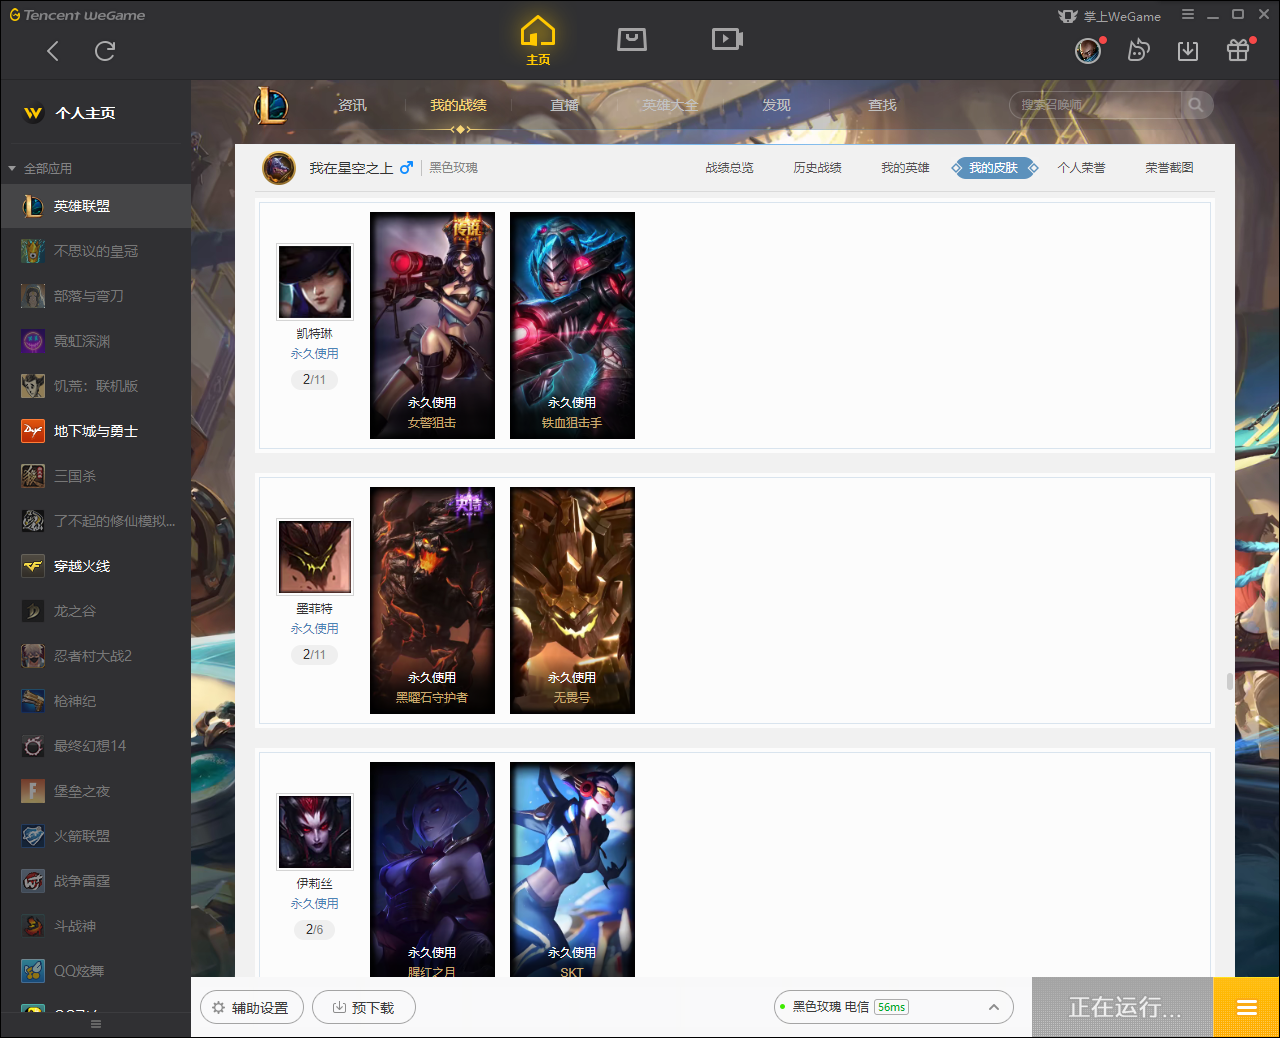Screen dimensions: 1280x1038
Task: Open 龙之谷 in sidebar
Action: coord(95,611)
